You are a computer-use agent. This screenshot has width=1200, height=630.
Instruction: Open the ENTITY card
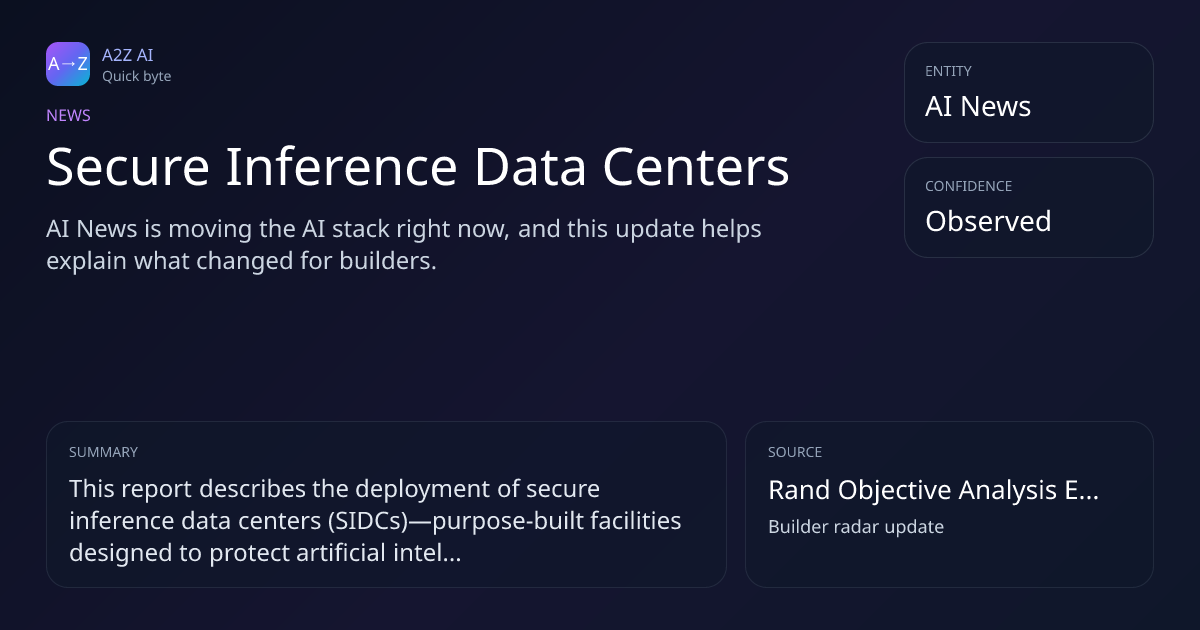coord(1029,92)
